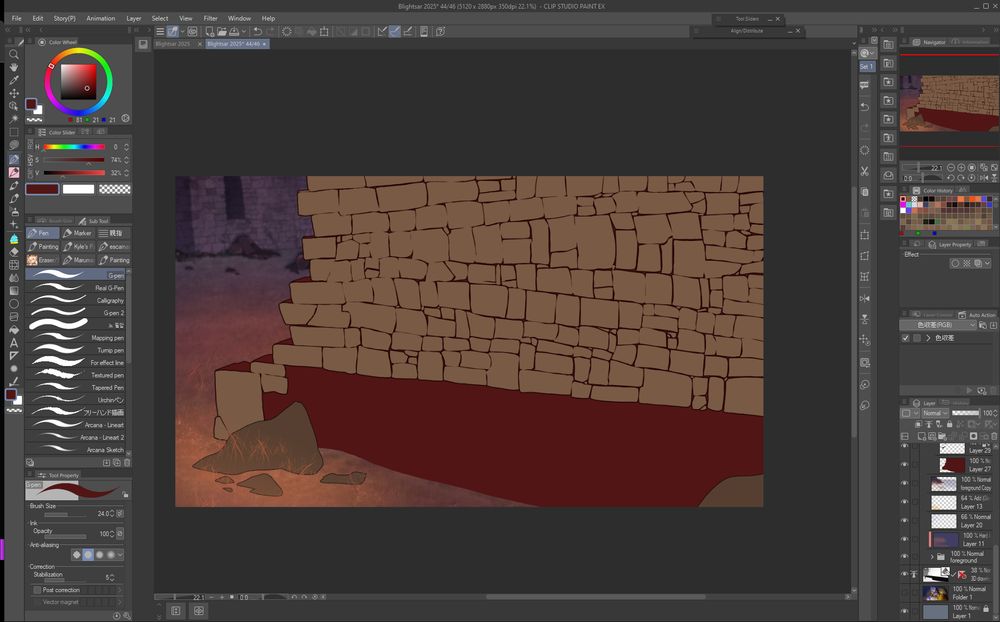This screenshot has width=1000, height=622.
Task: Select the Rectangle selection tool
Action: (14, 132)
